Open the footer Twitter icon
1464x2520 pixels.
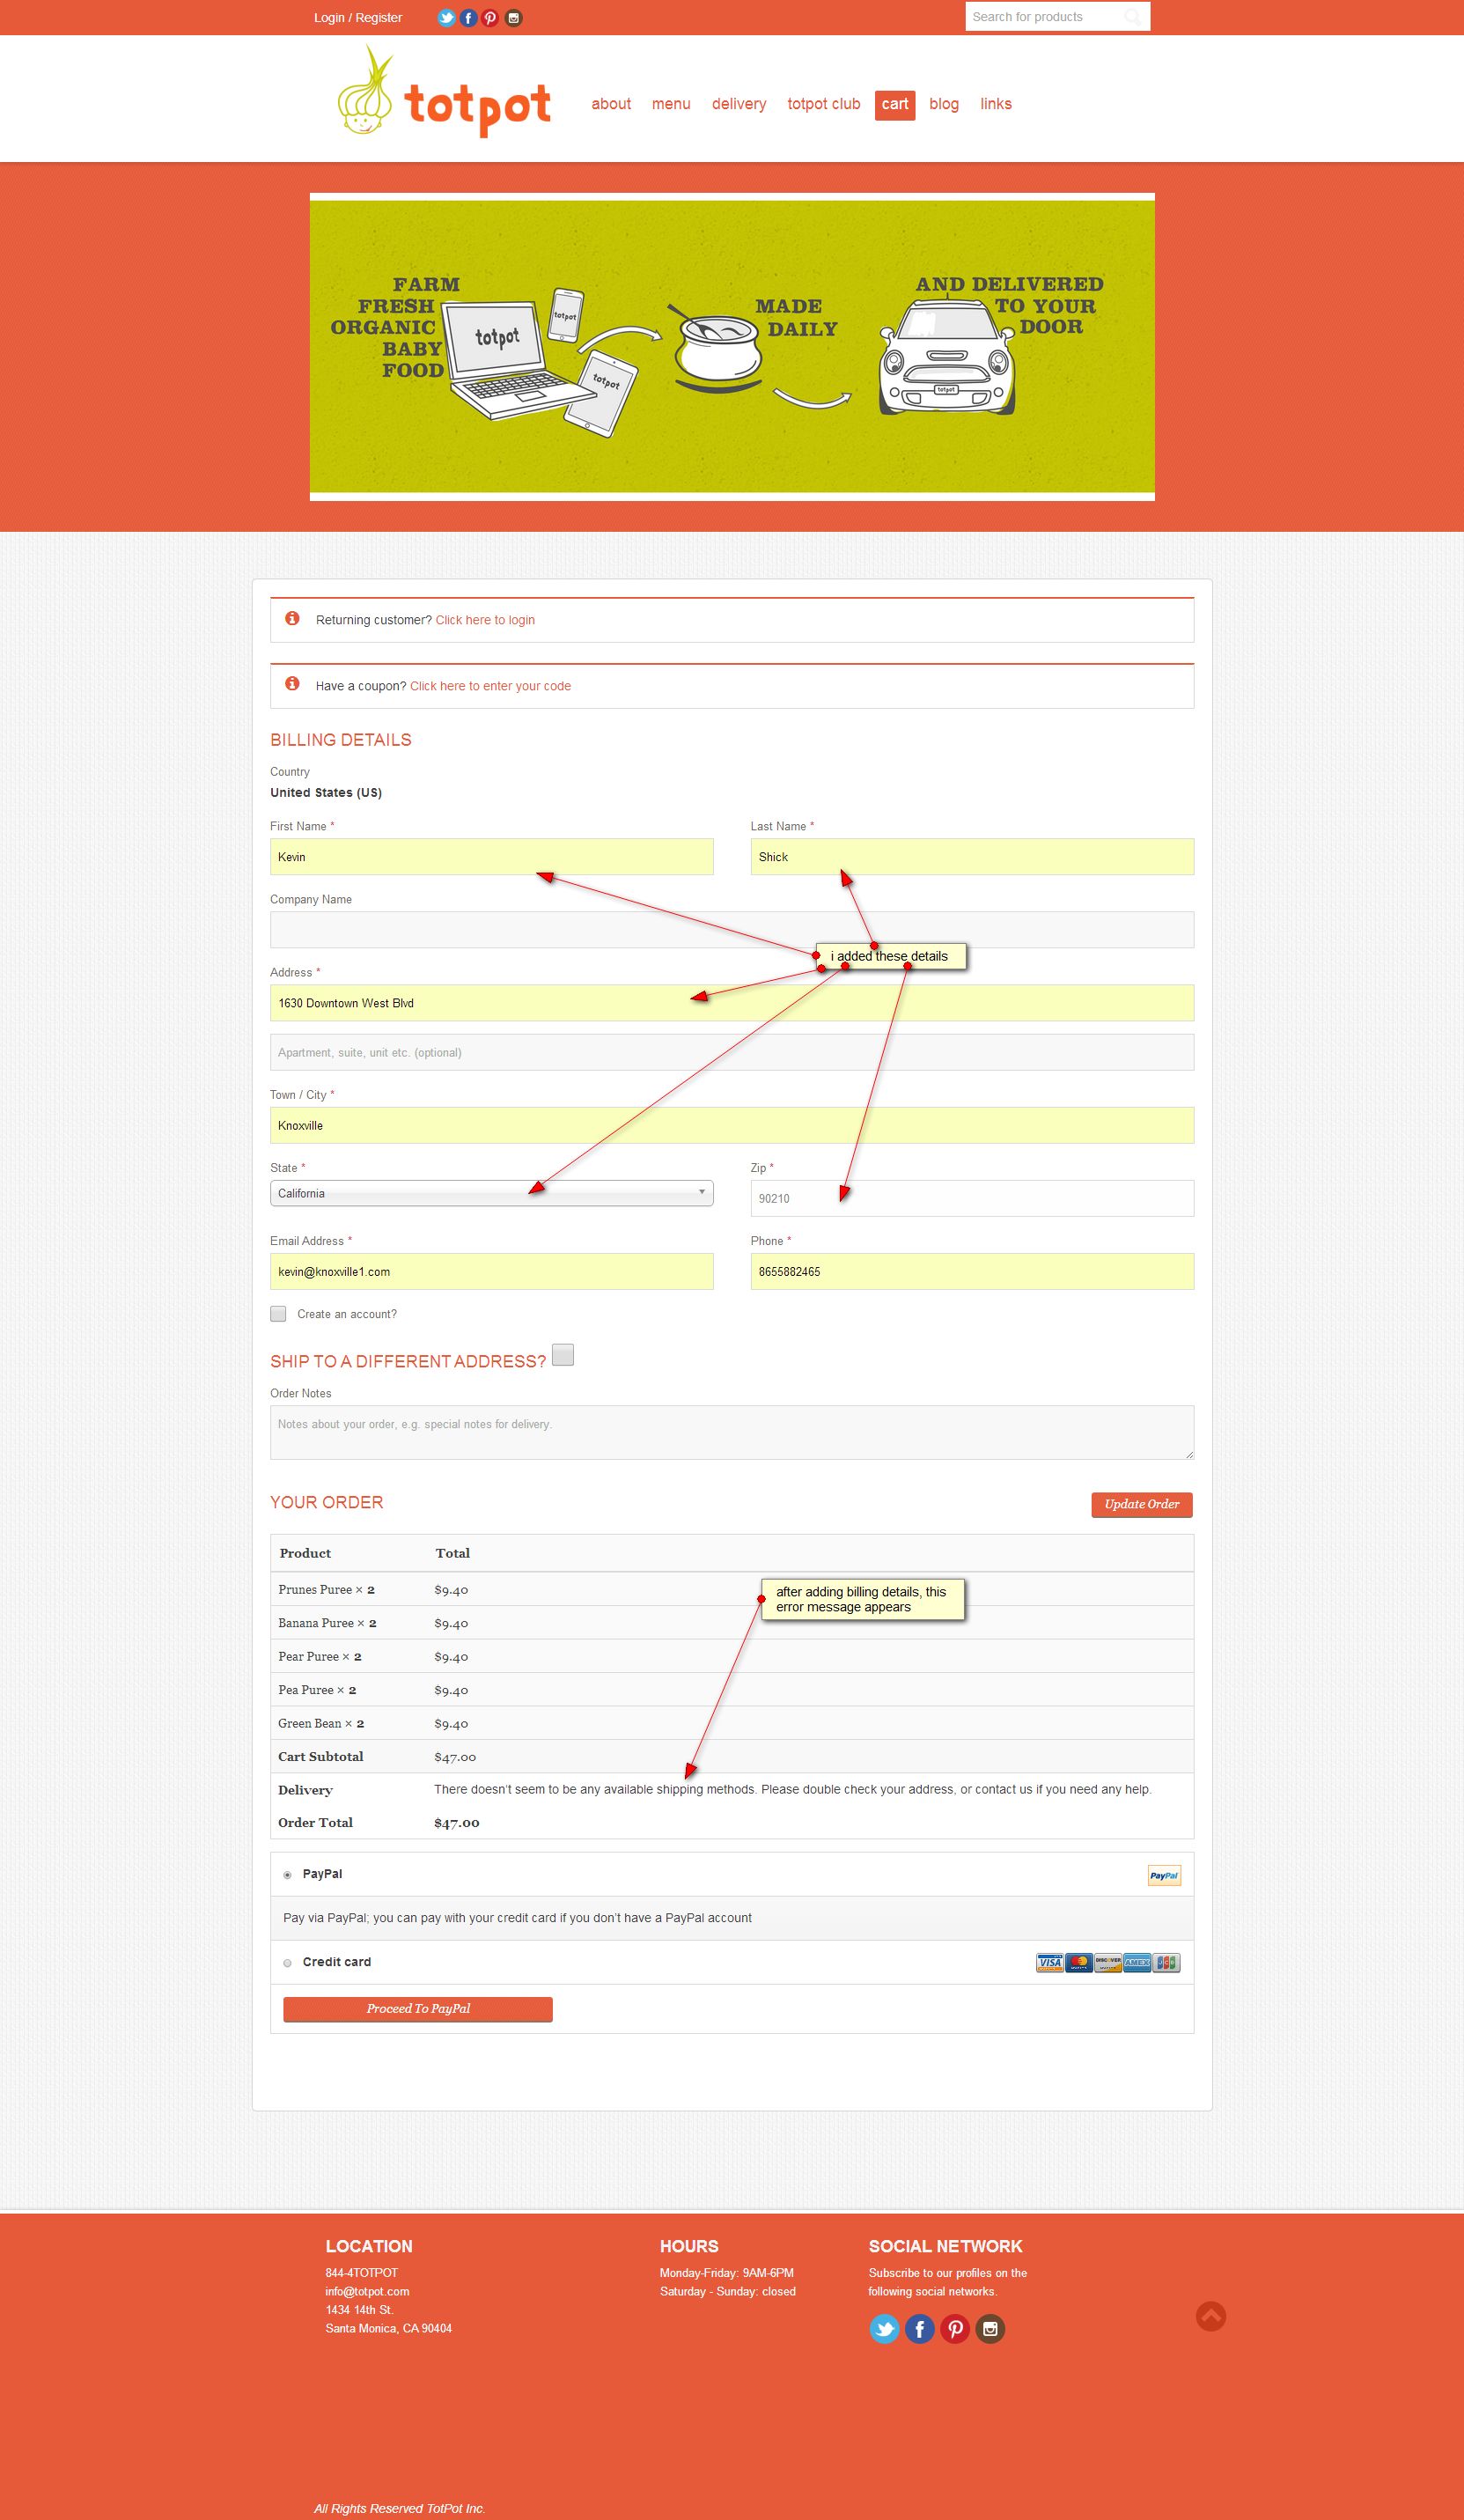tap(885, 2329)
